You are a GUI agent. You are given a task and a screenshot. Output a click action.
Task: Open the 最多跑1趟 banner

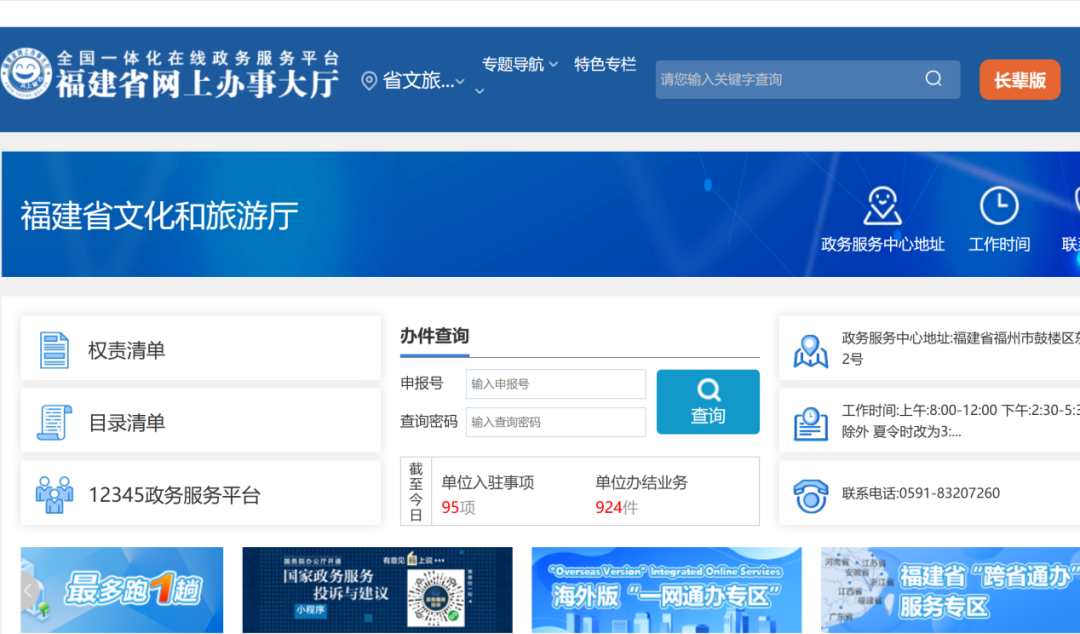[x=122, y=590]
